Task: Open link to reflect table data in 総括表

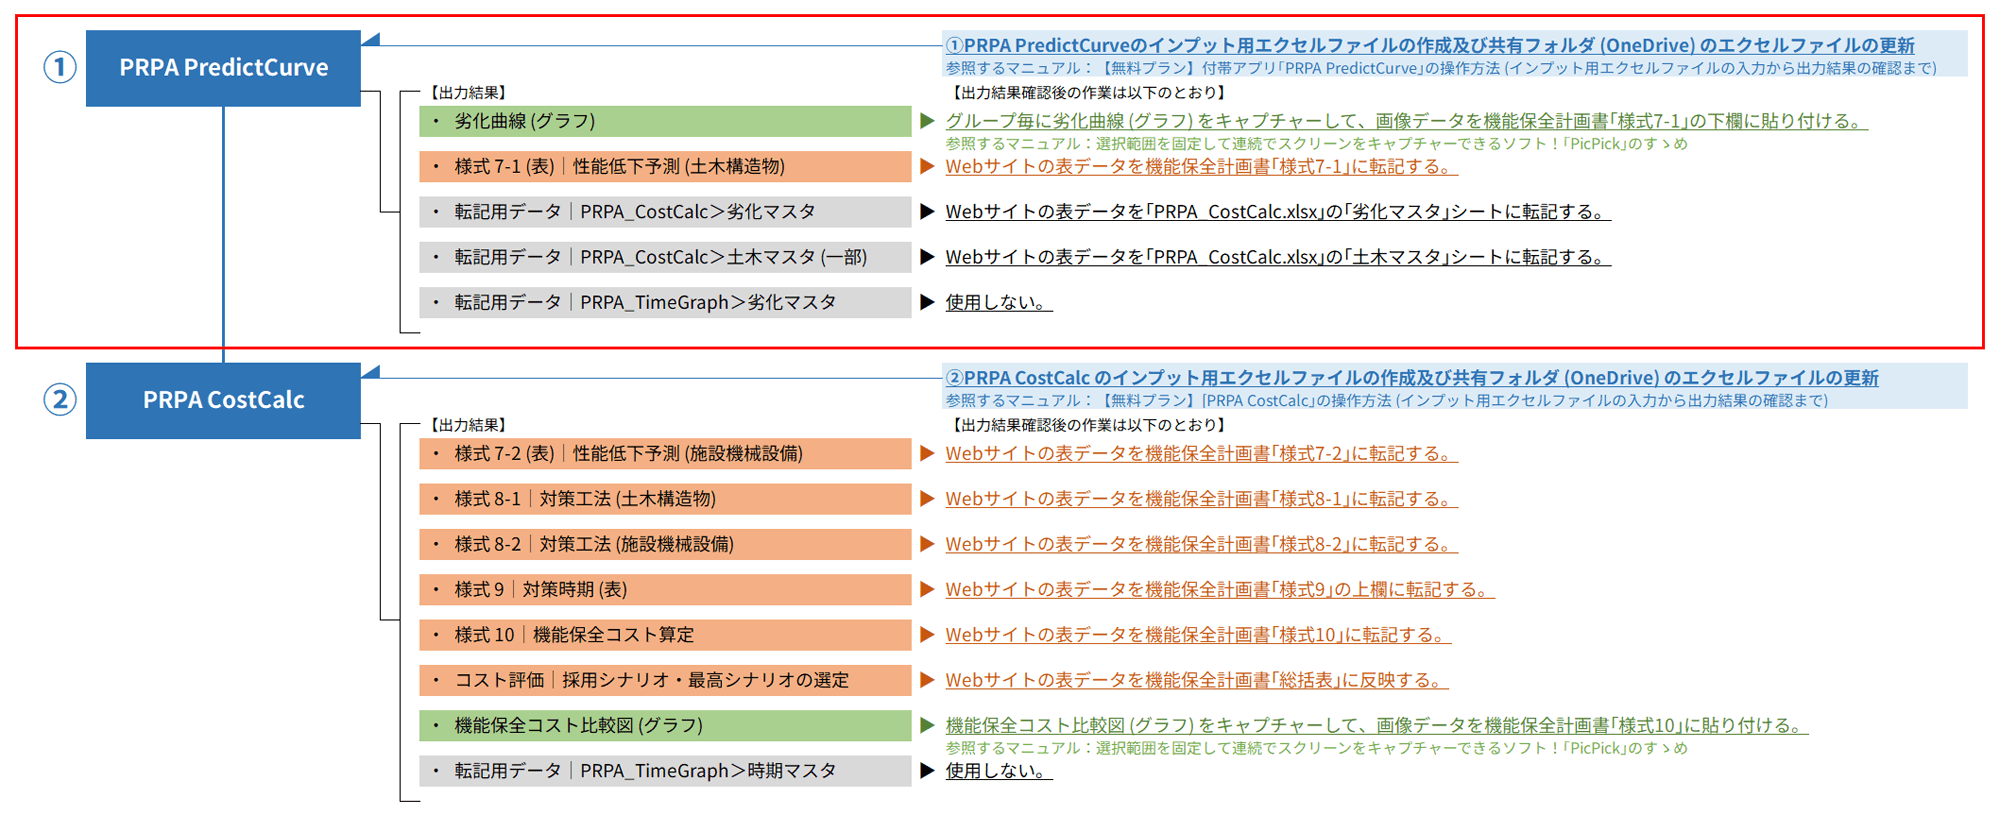Action: [1197, 680]
